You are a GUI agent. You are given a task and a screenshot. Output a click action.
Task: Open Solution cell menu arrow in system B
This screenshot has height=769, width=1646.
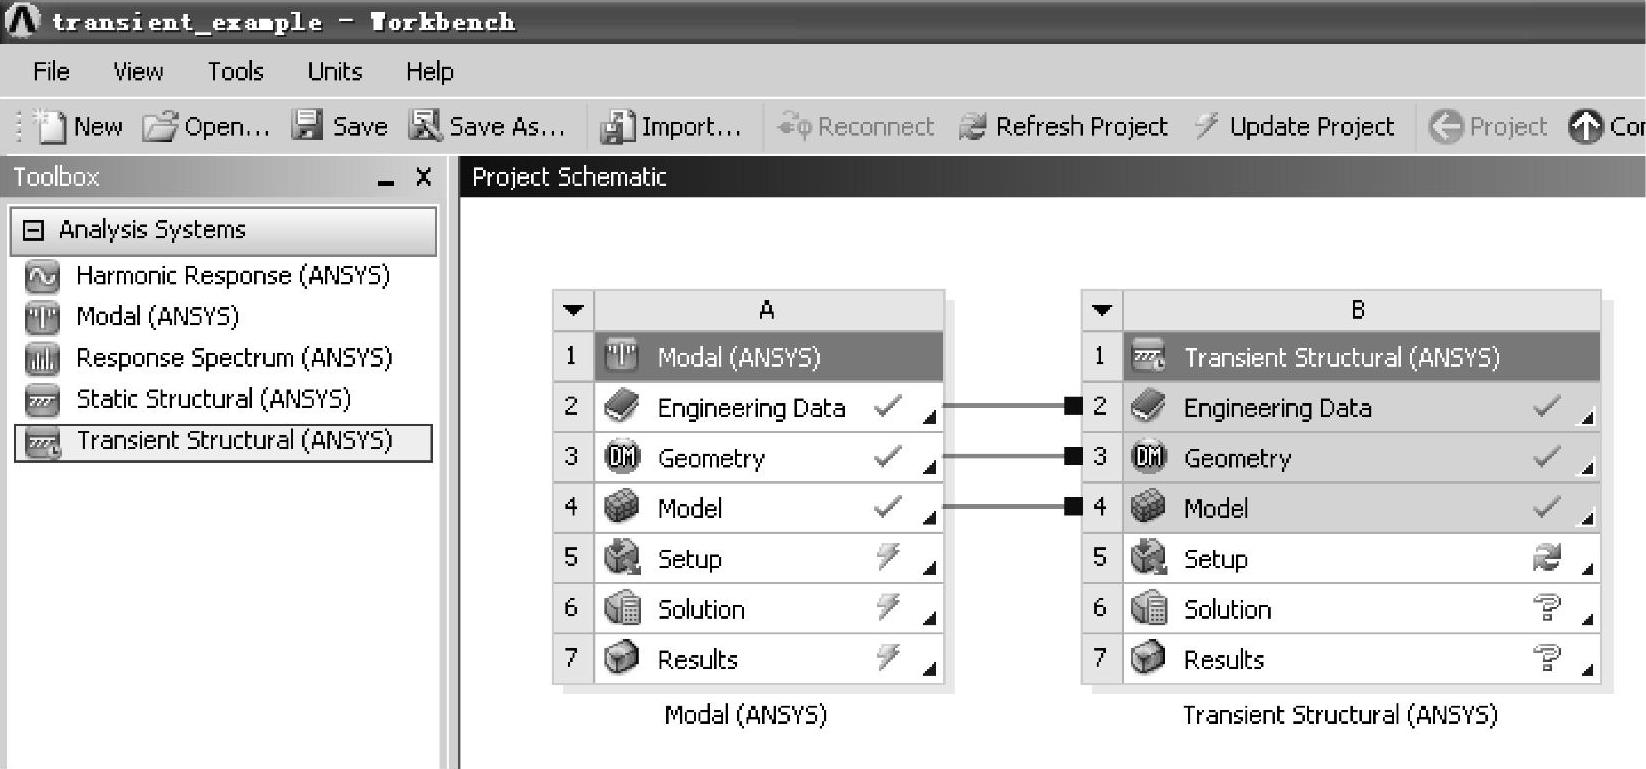pyautogui.click(x=1588, y=618)
